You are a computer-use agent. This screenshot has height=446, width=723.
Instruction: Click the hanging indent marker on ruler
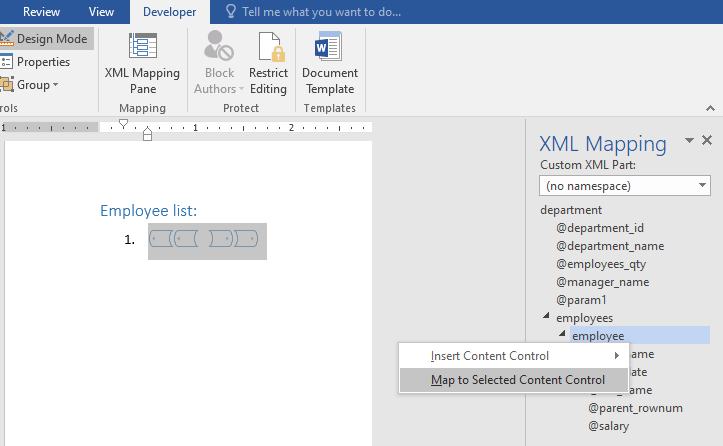point(147,131)
